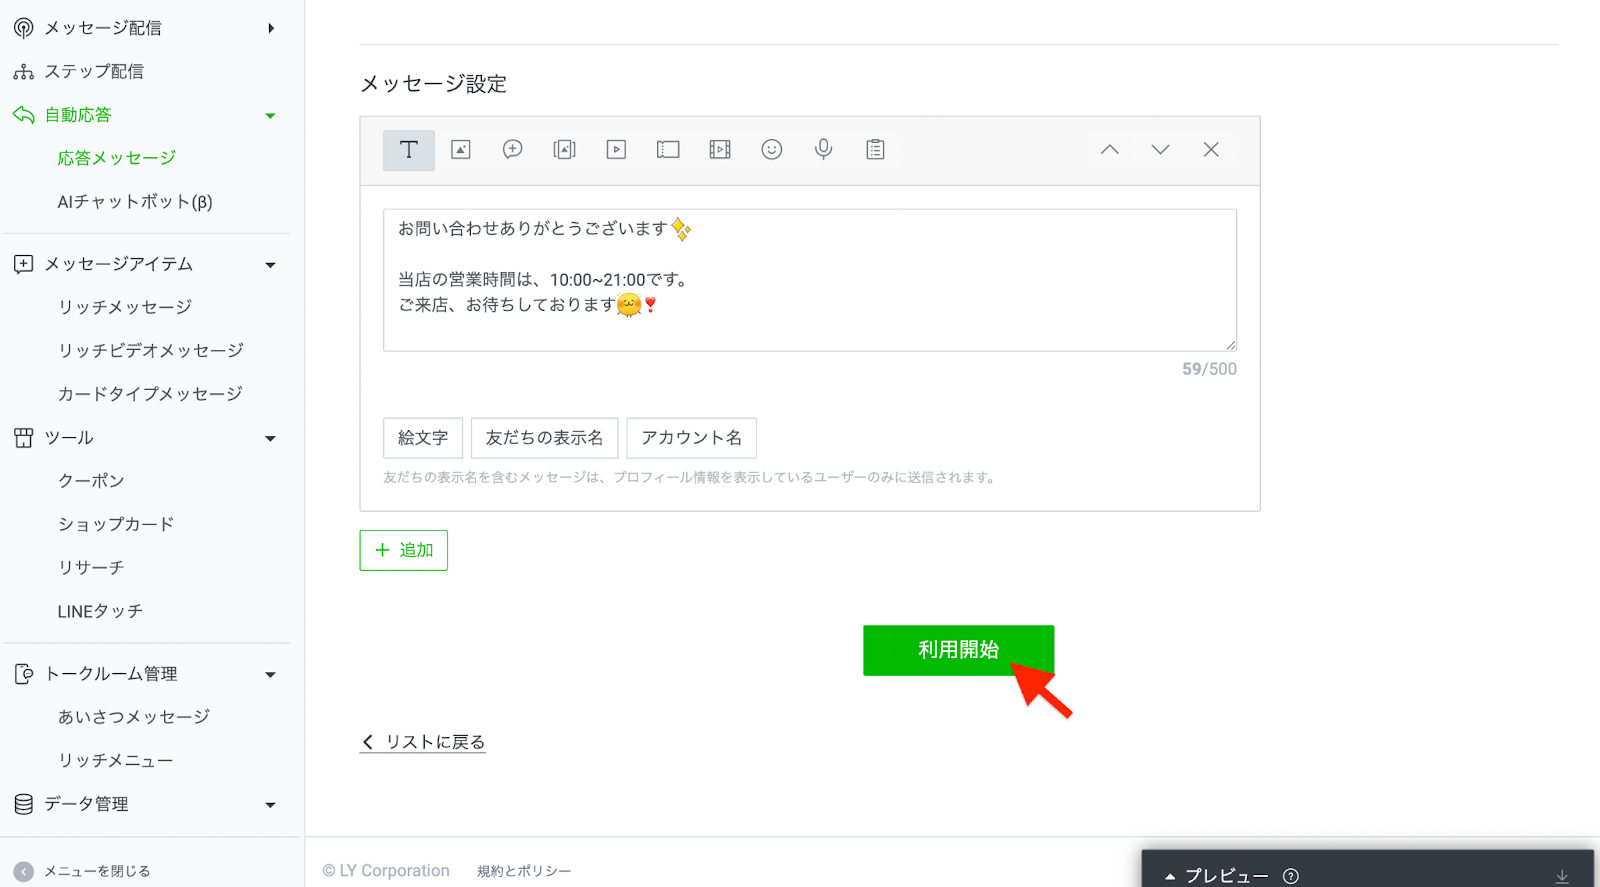
Task: Click the microphone voice message icon
Action: (823, 150)
